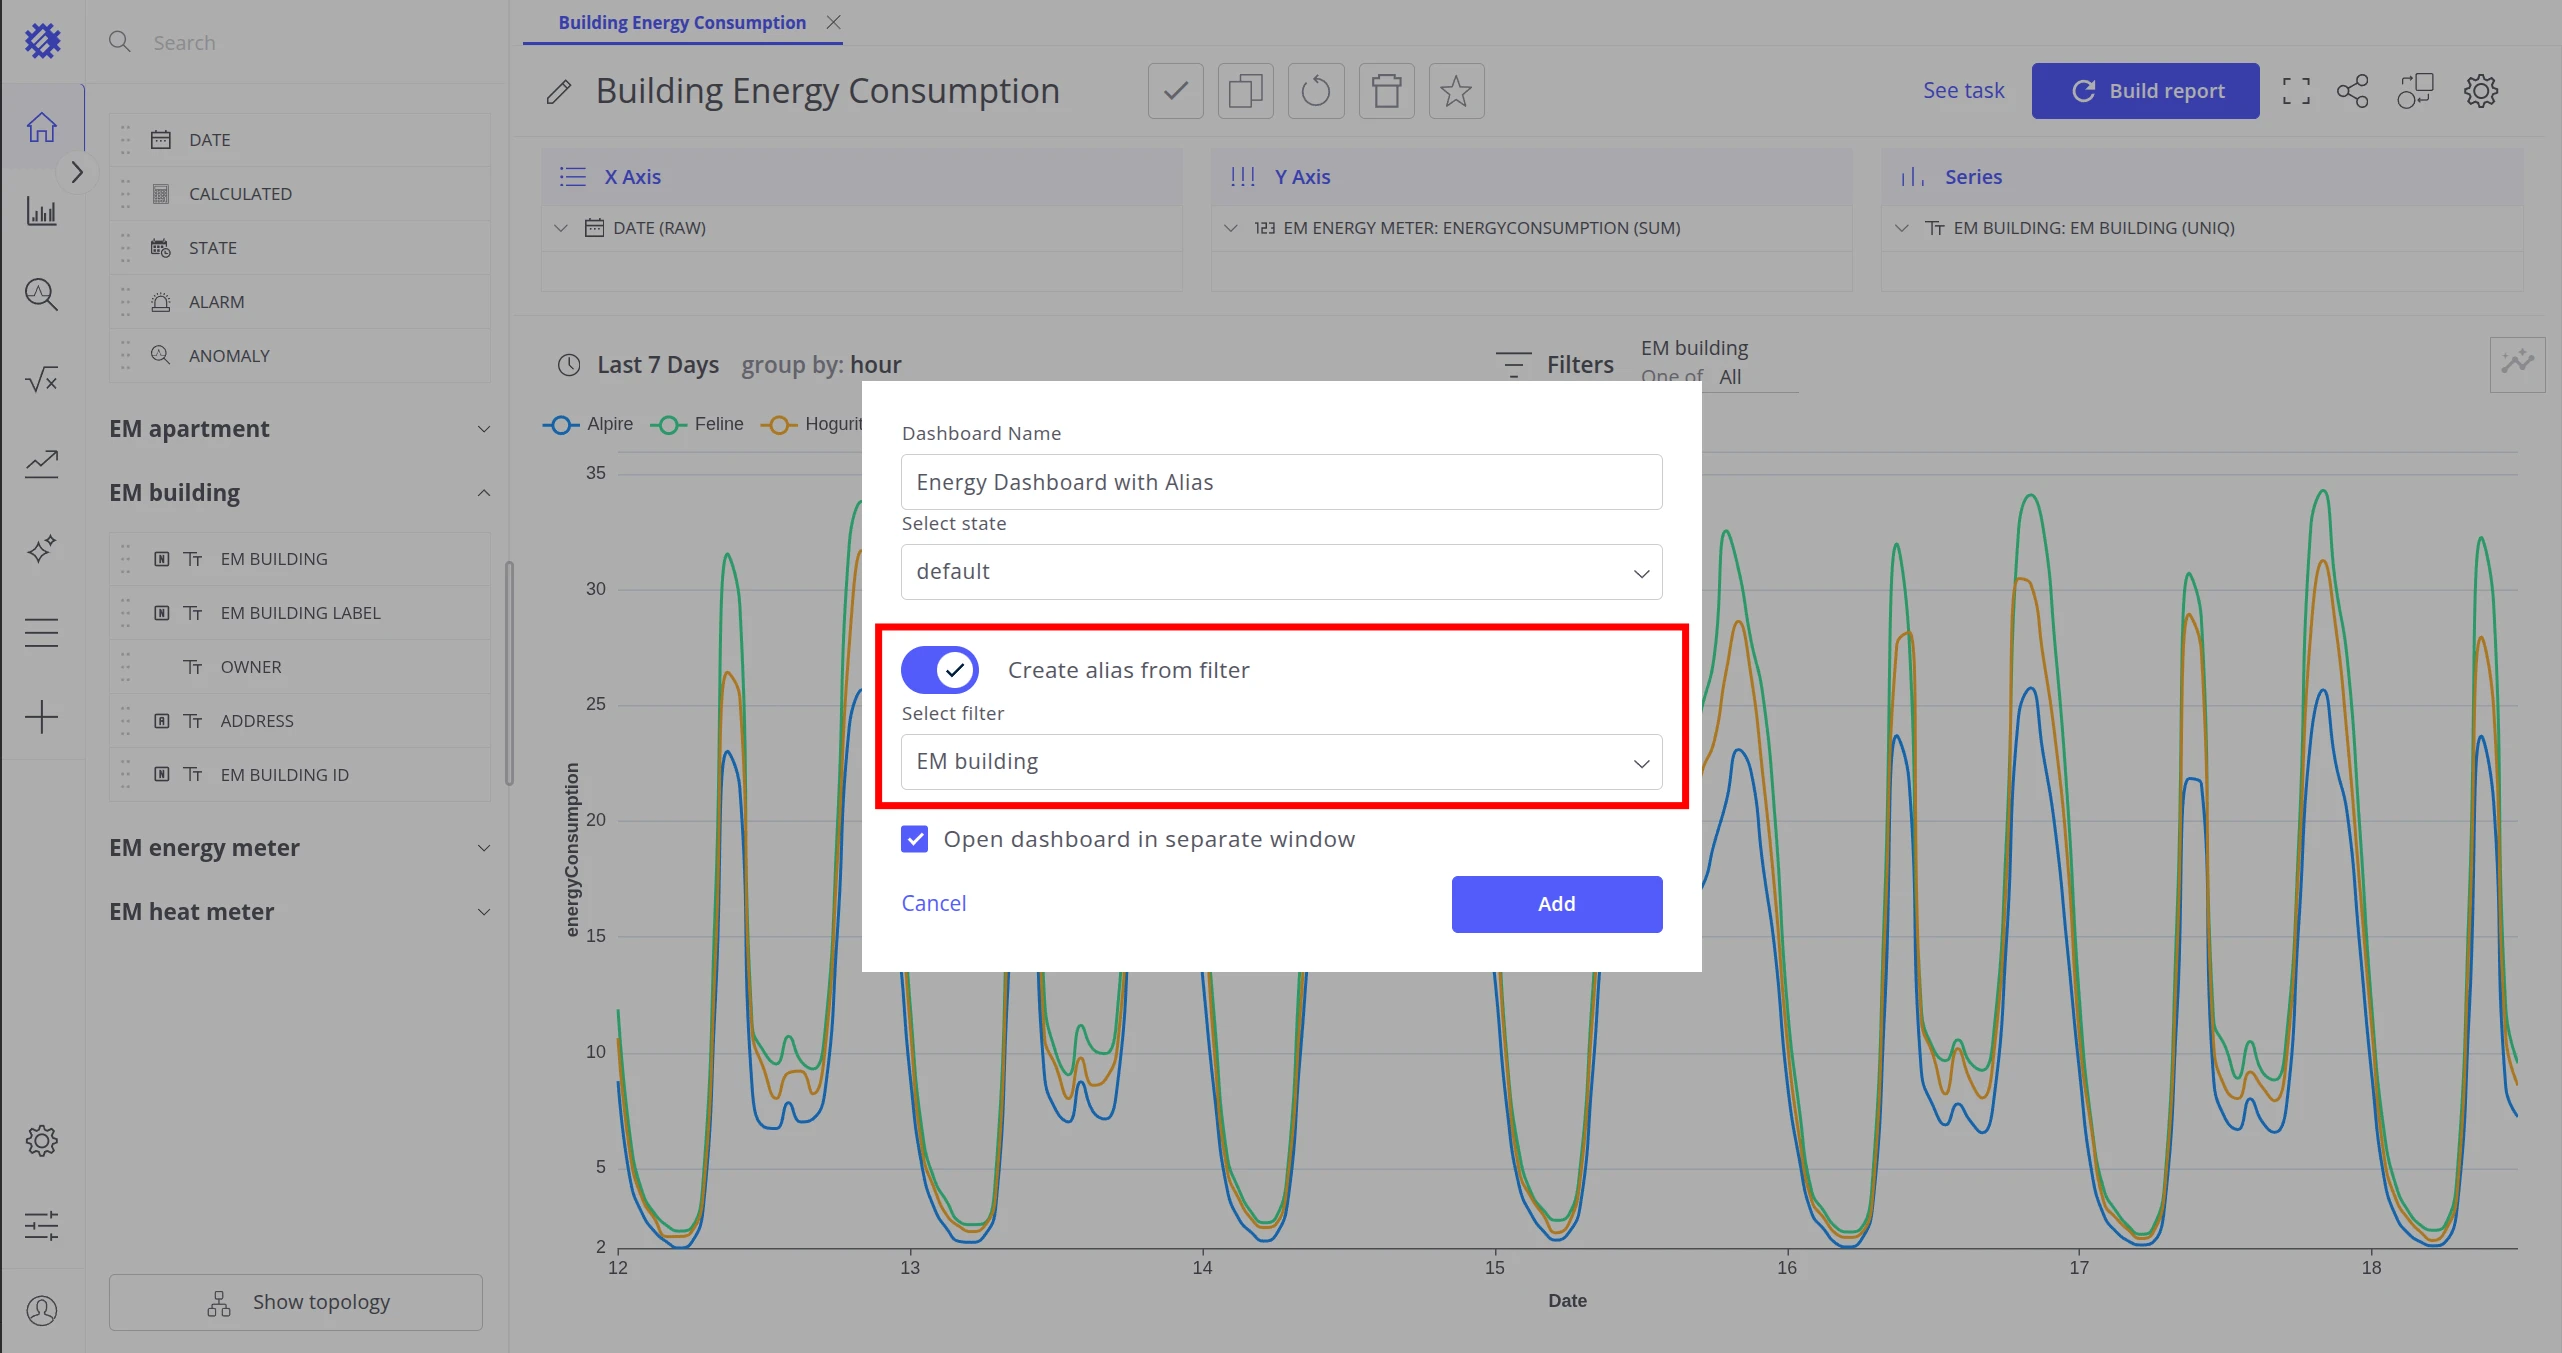The image size is (2562, 1353).
Task: Enter fullscreen mode via corner brackets icon
Action: point(2296,91)
